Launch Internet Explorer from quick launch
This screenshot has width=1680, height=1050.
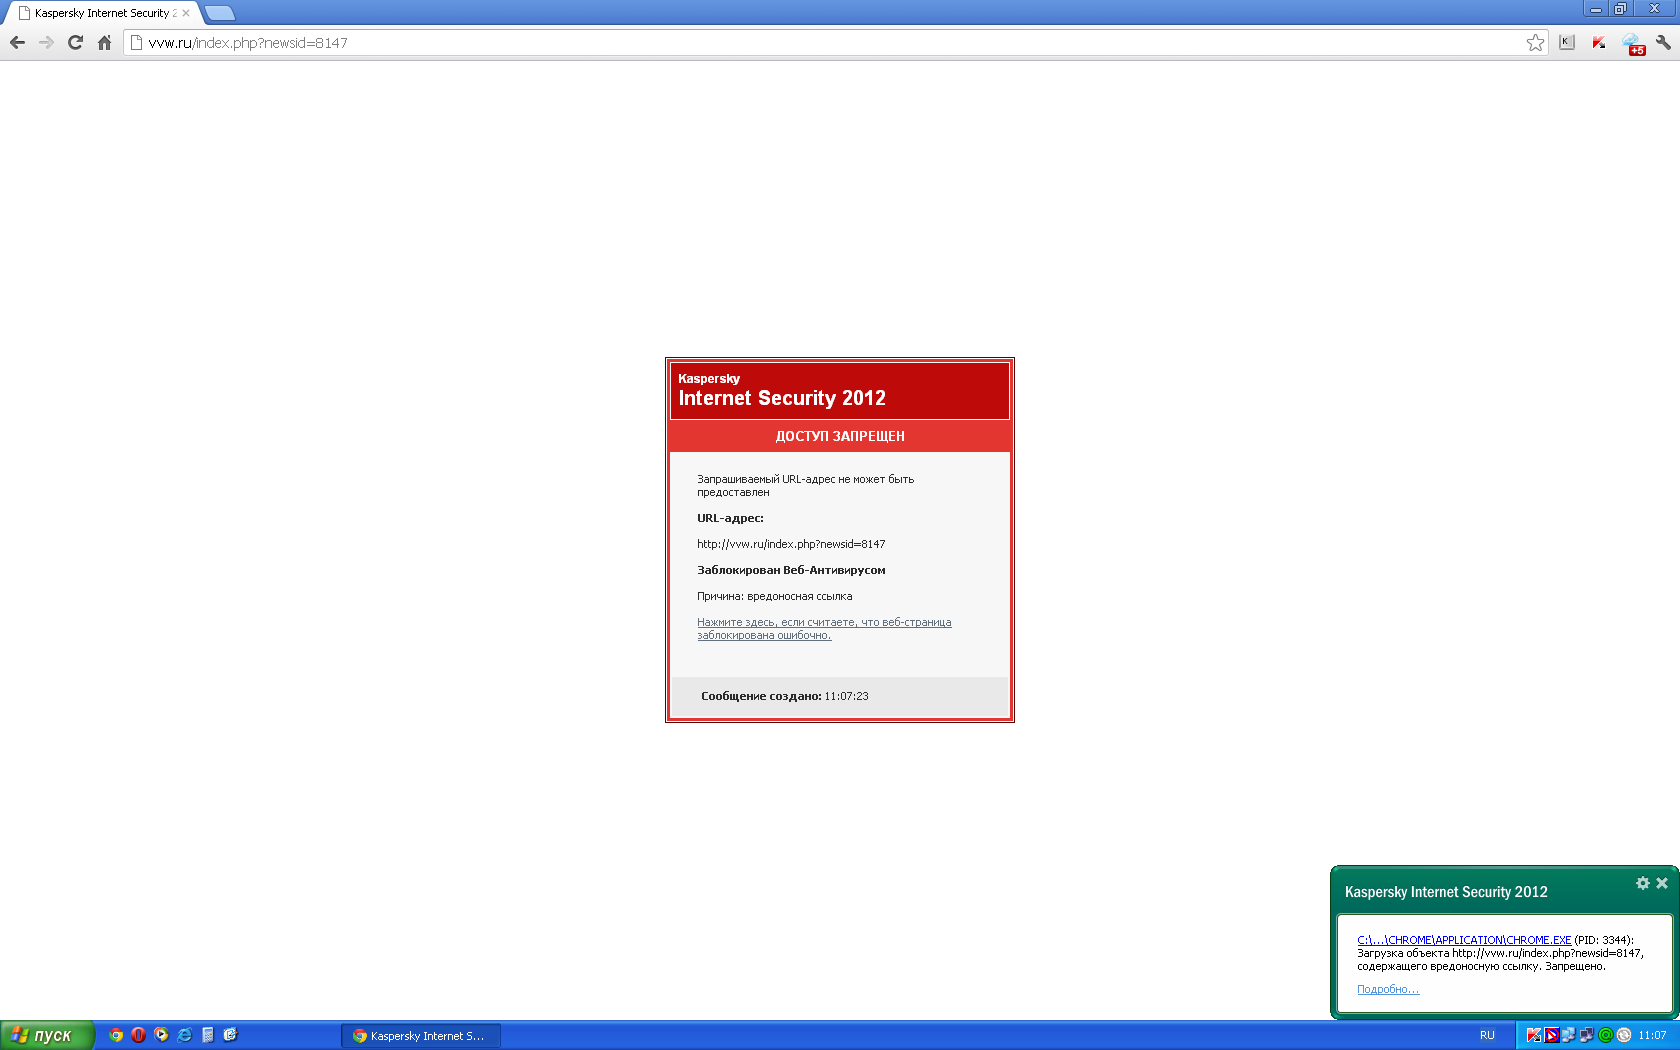pos(185,1035)
